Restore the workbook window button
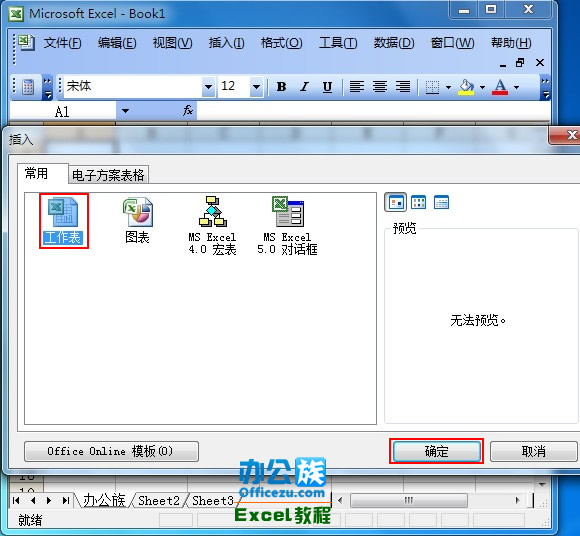Viewport: 580px width, 536px height. click(520, 63)
